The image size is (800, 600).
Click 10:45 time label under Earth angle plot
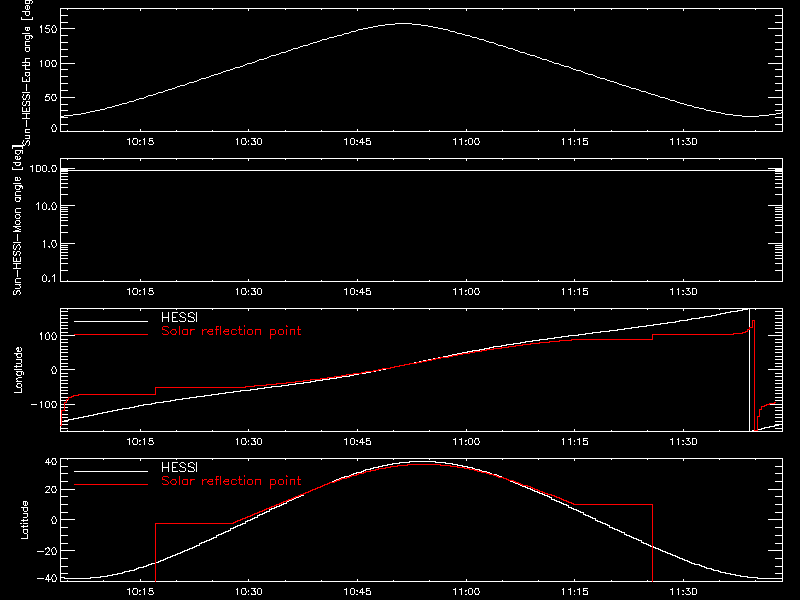coord(357,142)
